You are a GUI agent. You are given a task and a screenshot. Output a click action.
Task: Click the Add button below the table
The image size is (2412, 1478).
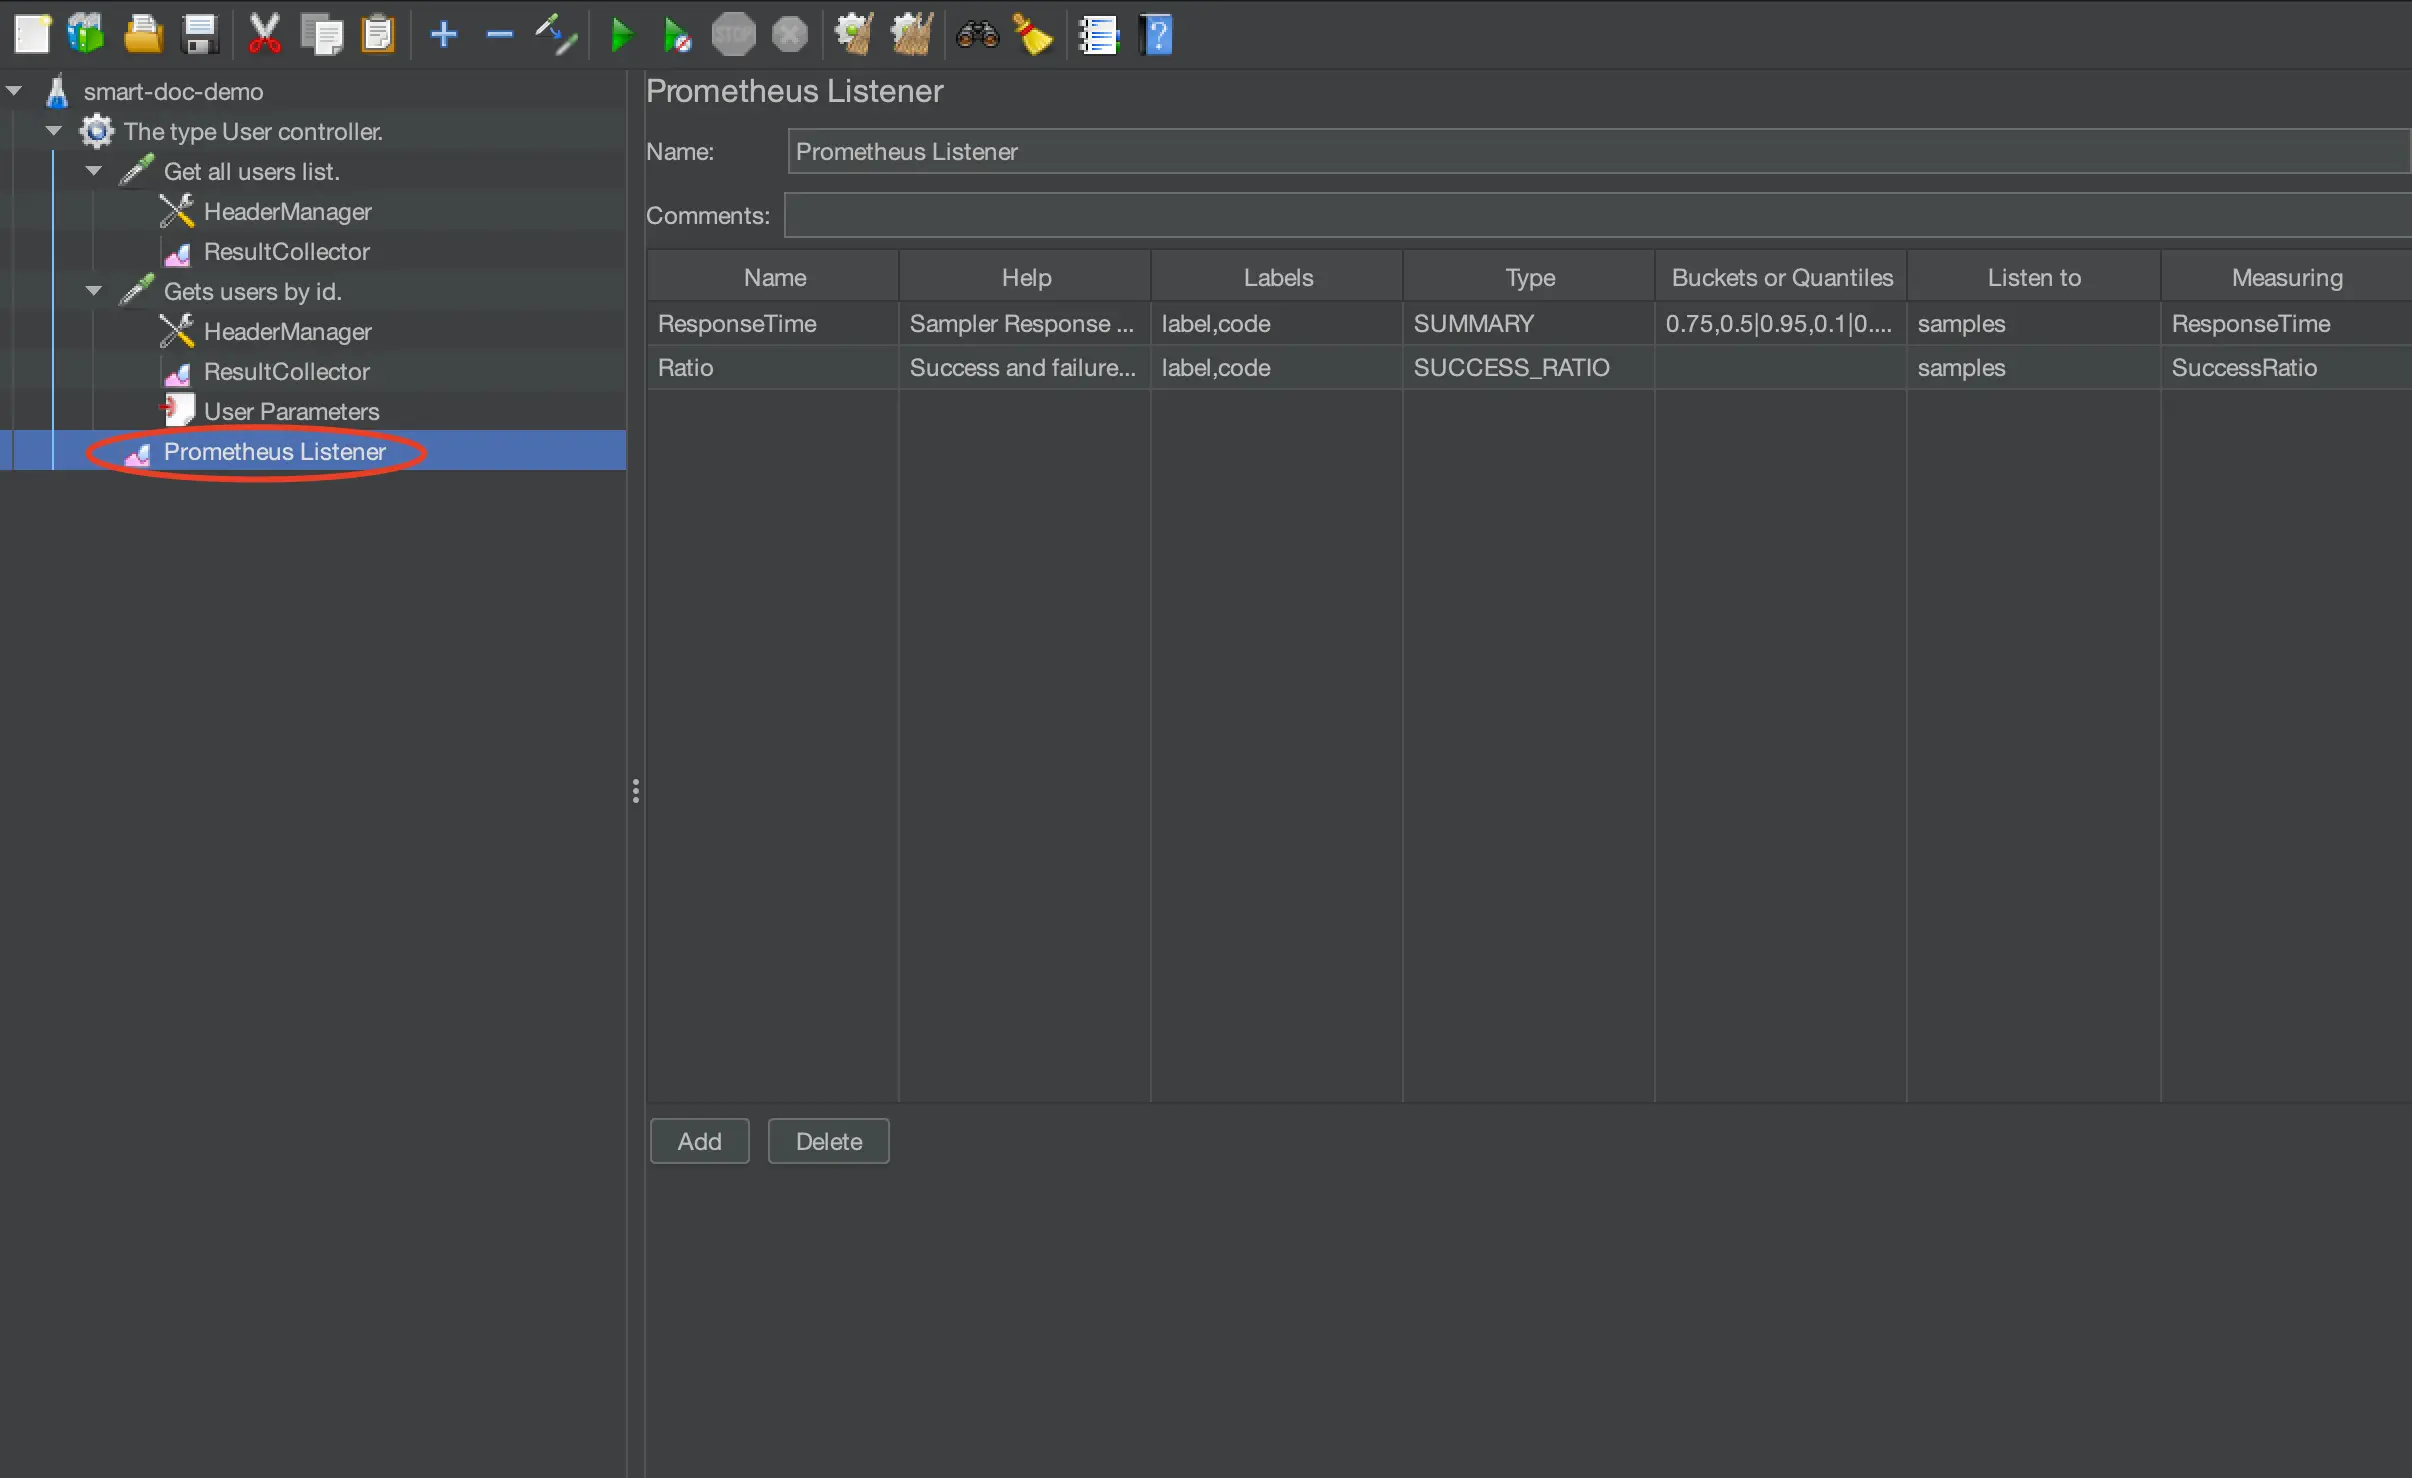[x=699, y=1141]
